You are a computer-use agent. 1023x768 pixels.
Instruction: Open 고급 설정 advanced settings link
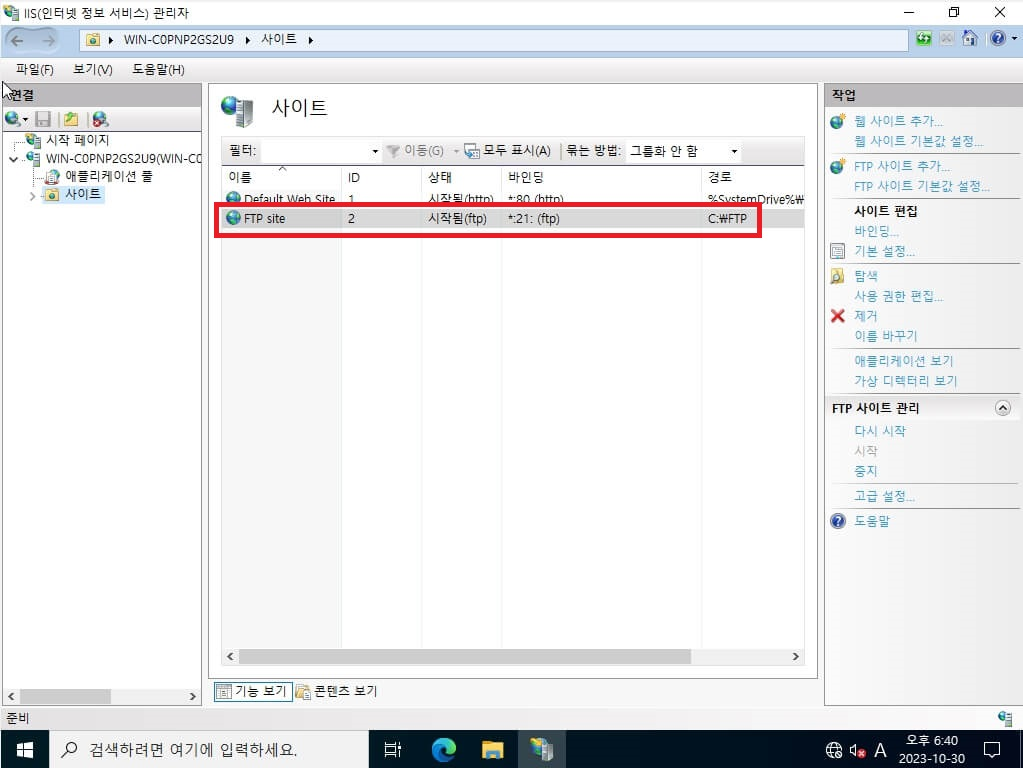(885, 496)
